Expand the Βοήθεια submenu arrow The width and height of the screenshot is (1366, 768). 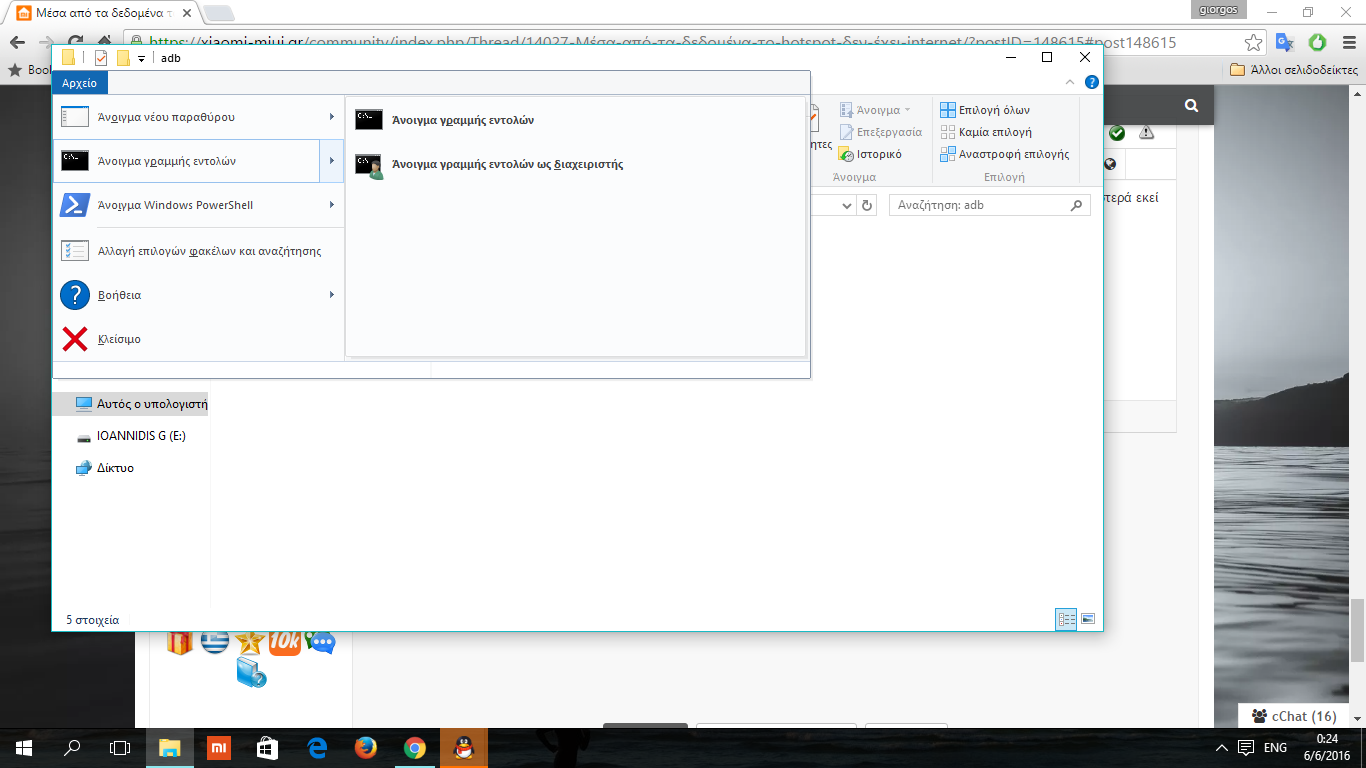click(331, 295)
